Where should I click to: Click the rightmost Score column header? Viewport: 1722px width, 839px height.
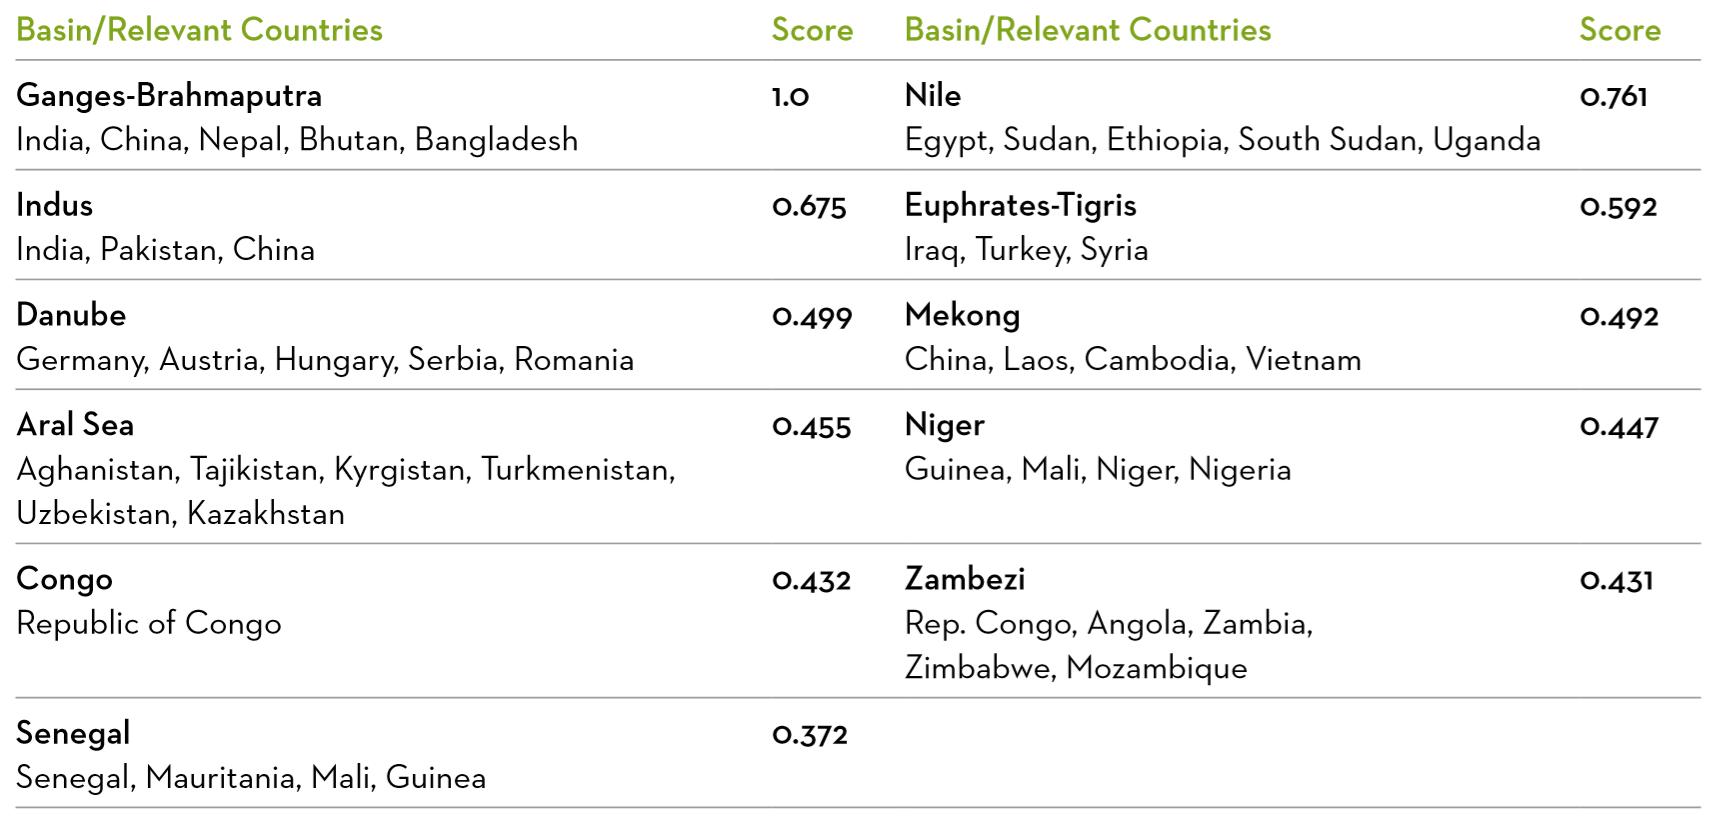pos(1620,30)
